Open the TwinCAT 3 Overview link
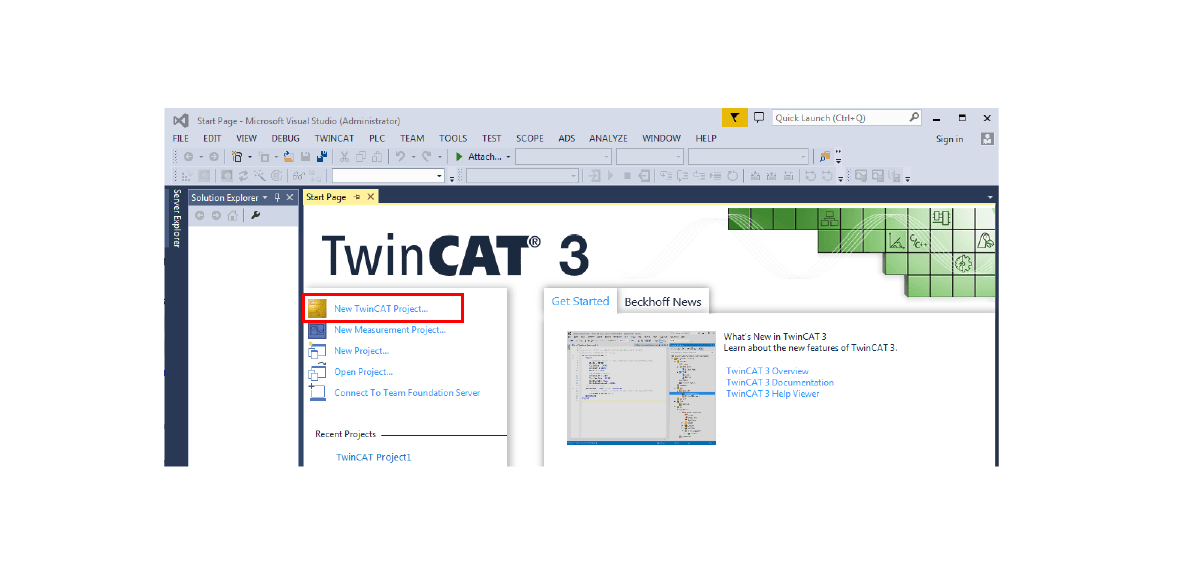 pos(768,371)
